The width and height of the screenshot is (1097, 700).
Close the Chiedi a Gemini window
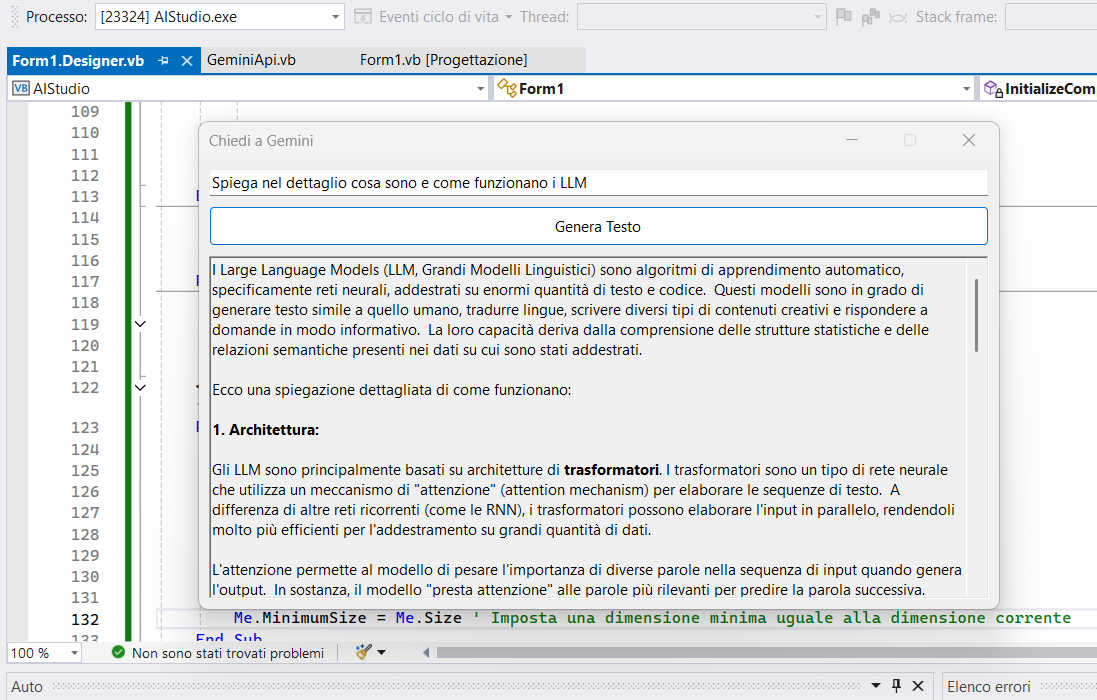tap(969, 141)
